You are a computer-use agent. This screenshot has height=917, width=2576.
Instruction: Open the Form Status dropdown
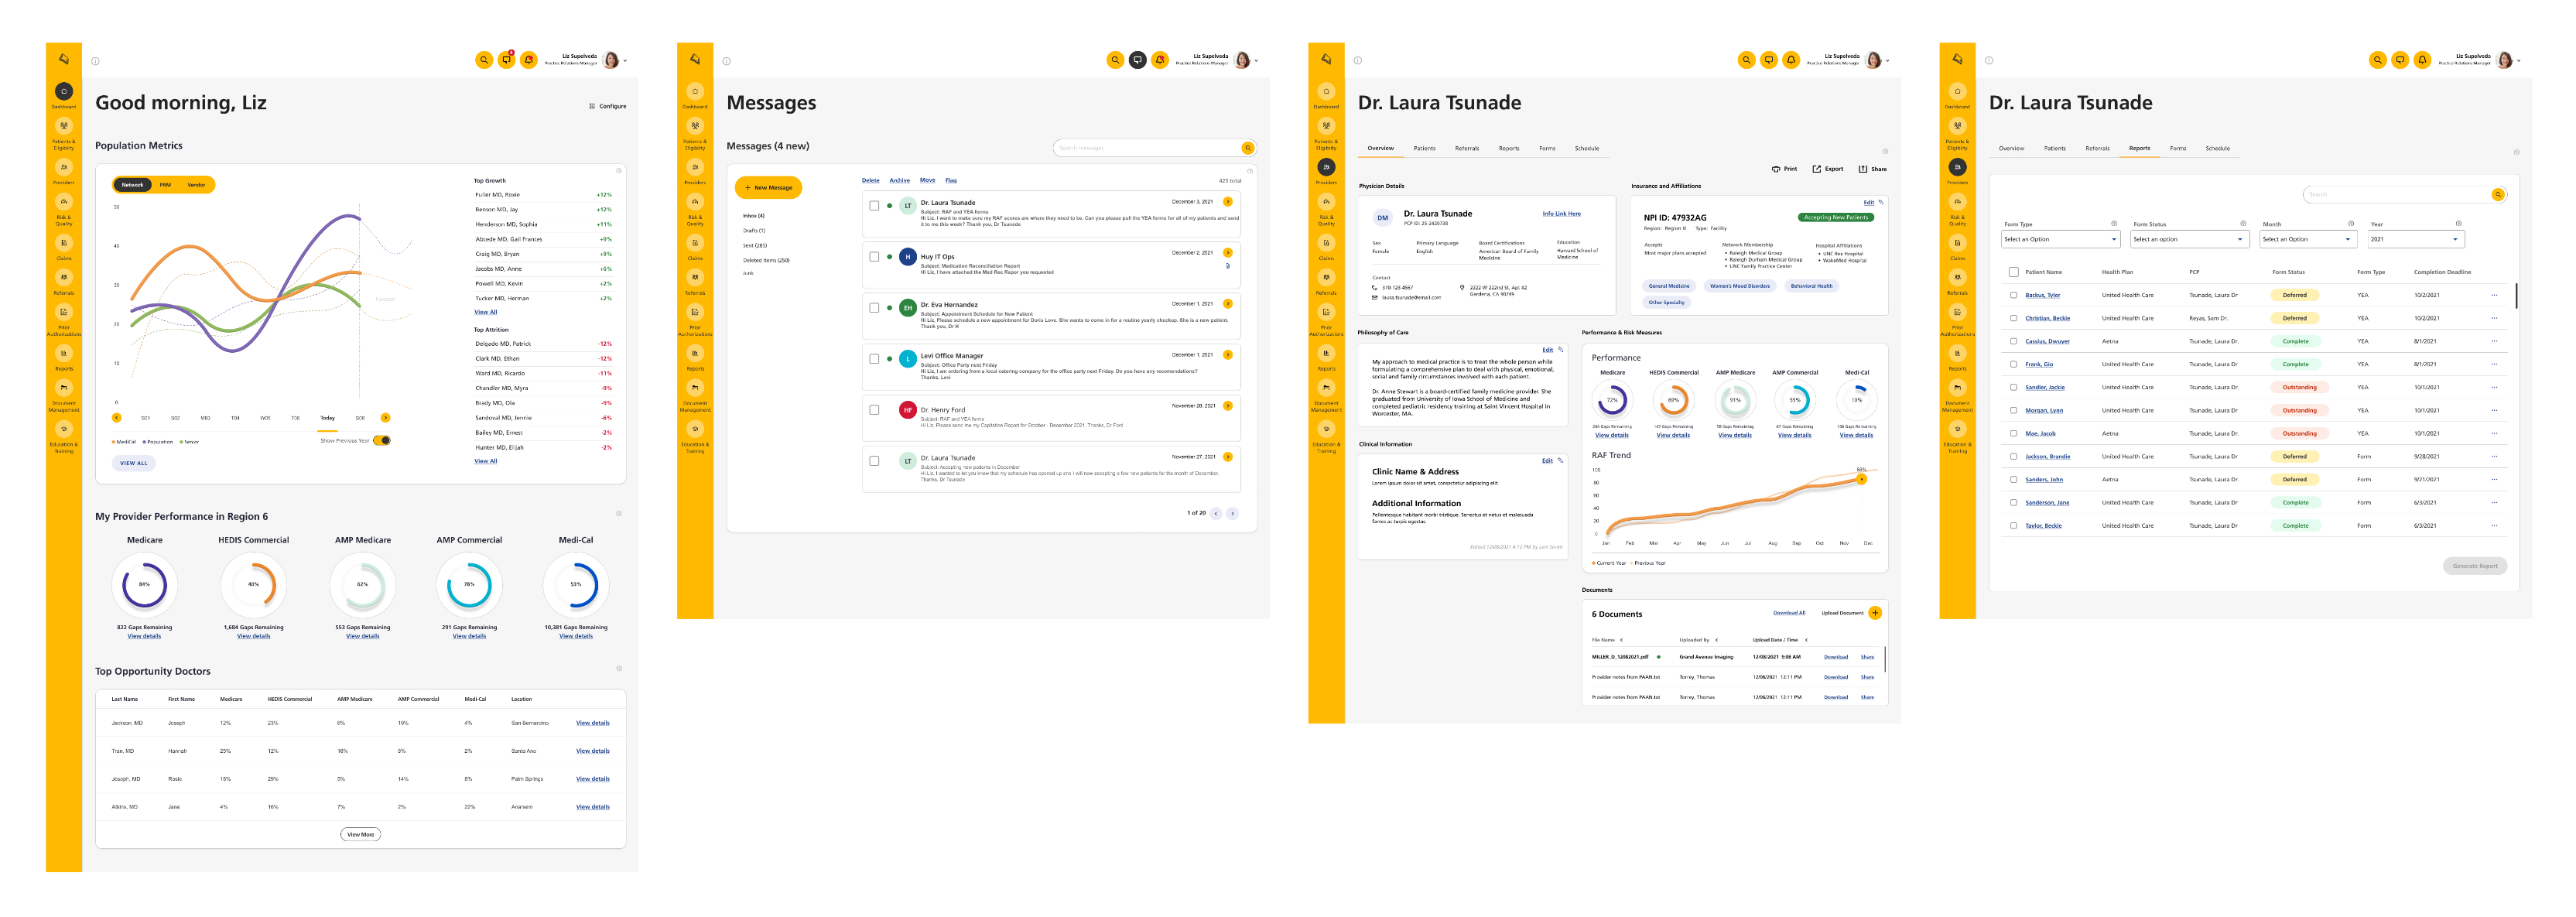pyautogui.click(x=2189, y=239)
